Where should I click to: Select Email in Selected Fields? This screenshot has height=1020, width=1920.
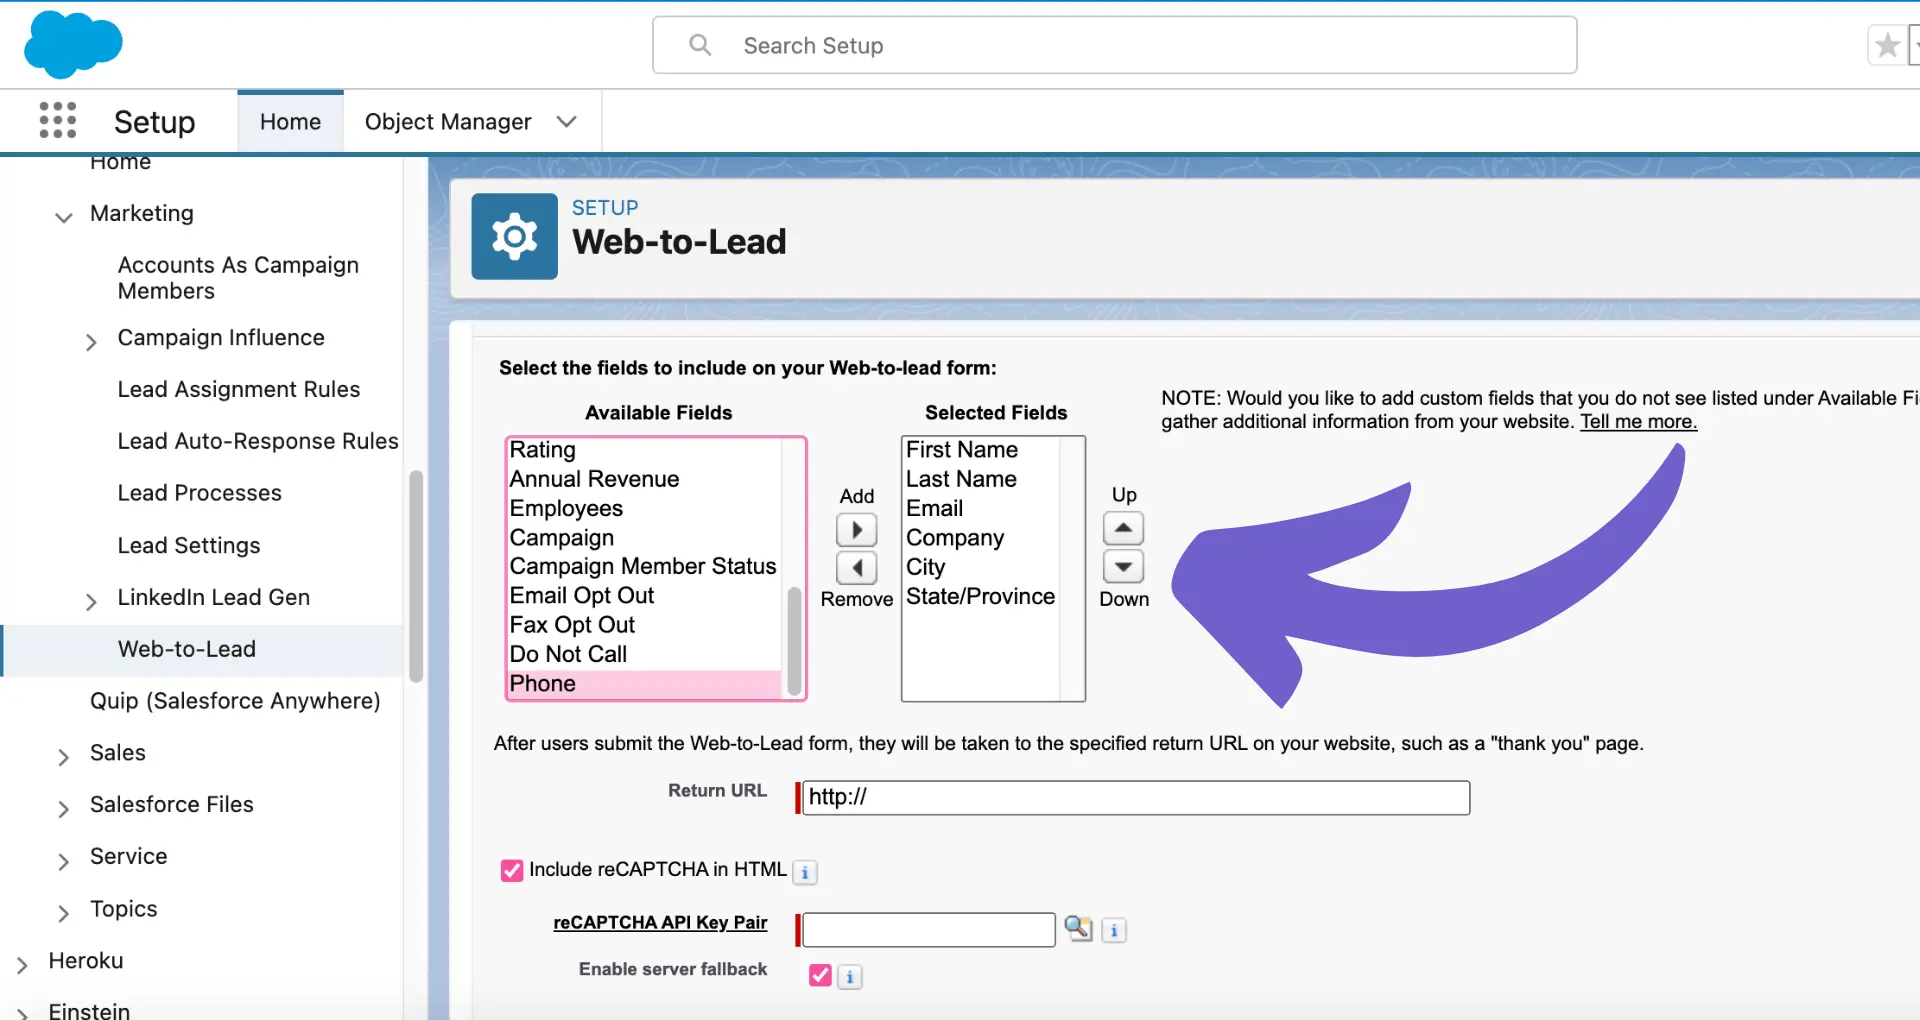pyautogui.click(x=934, y=508)
